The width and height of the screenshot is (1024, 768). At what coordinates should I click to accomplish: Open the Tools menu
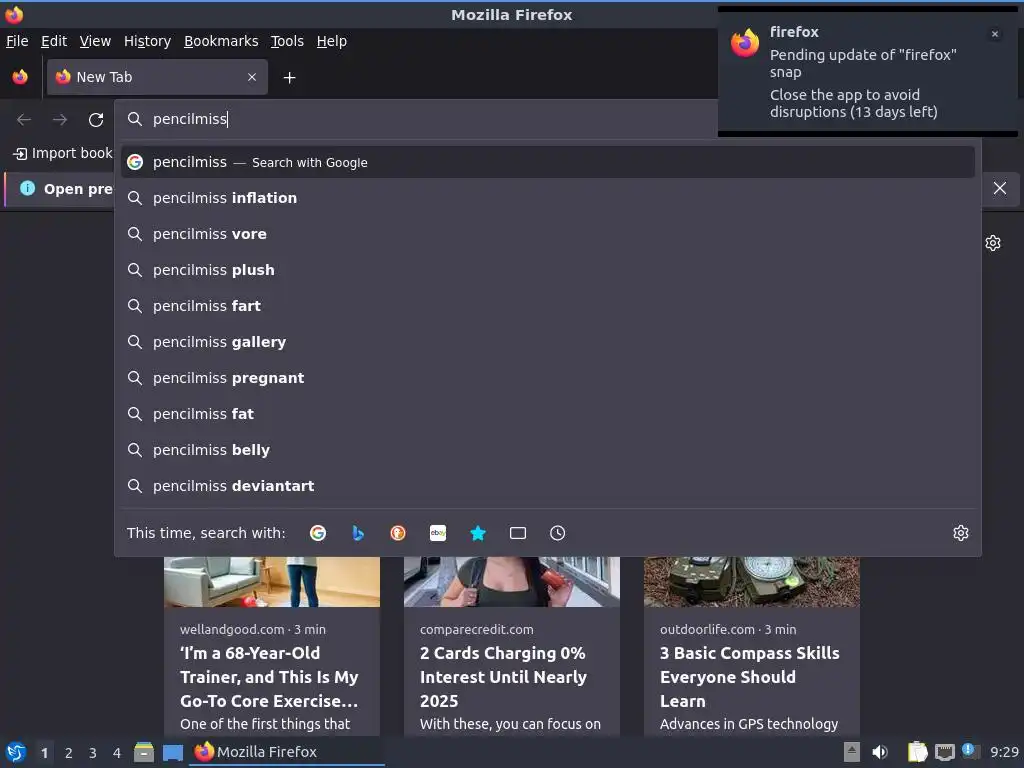pos(287,41)
